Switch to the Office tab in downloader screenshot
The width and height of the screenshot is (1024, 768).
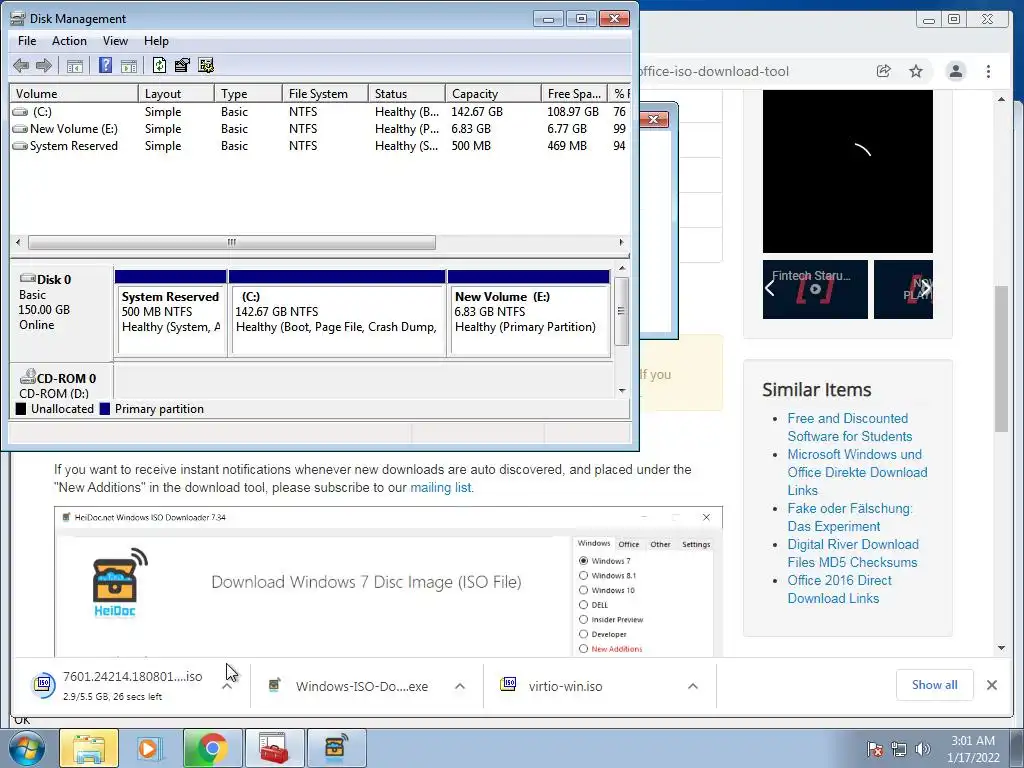[629, 545]
